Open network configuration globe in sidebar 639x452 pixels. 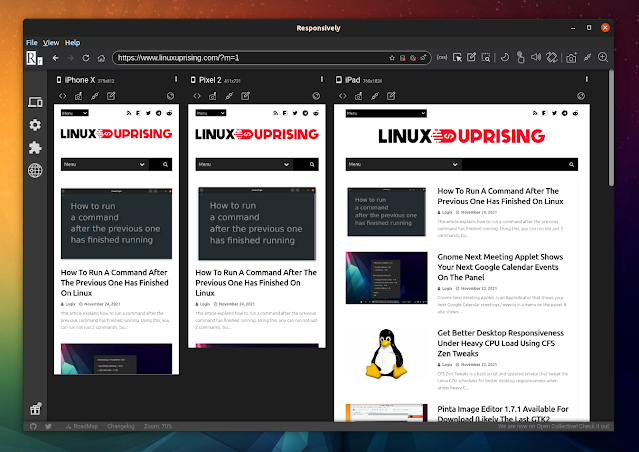(x=35, y=170)
